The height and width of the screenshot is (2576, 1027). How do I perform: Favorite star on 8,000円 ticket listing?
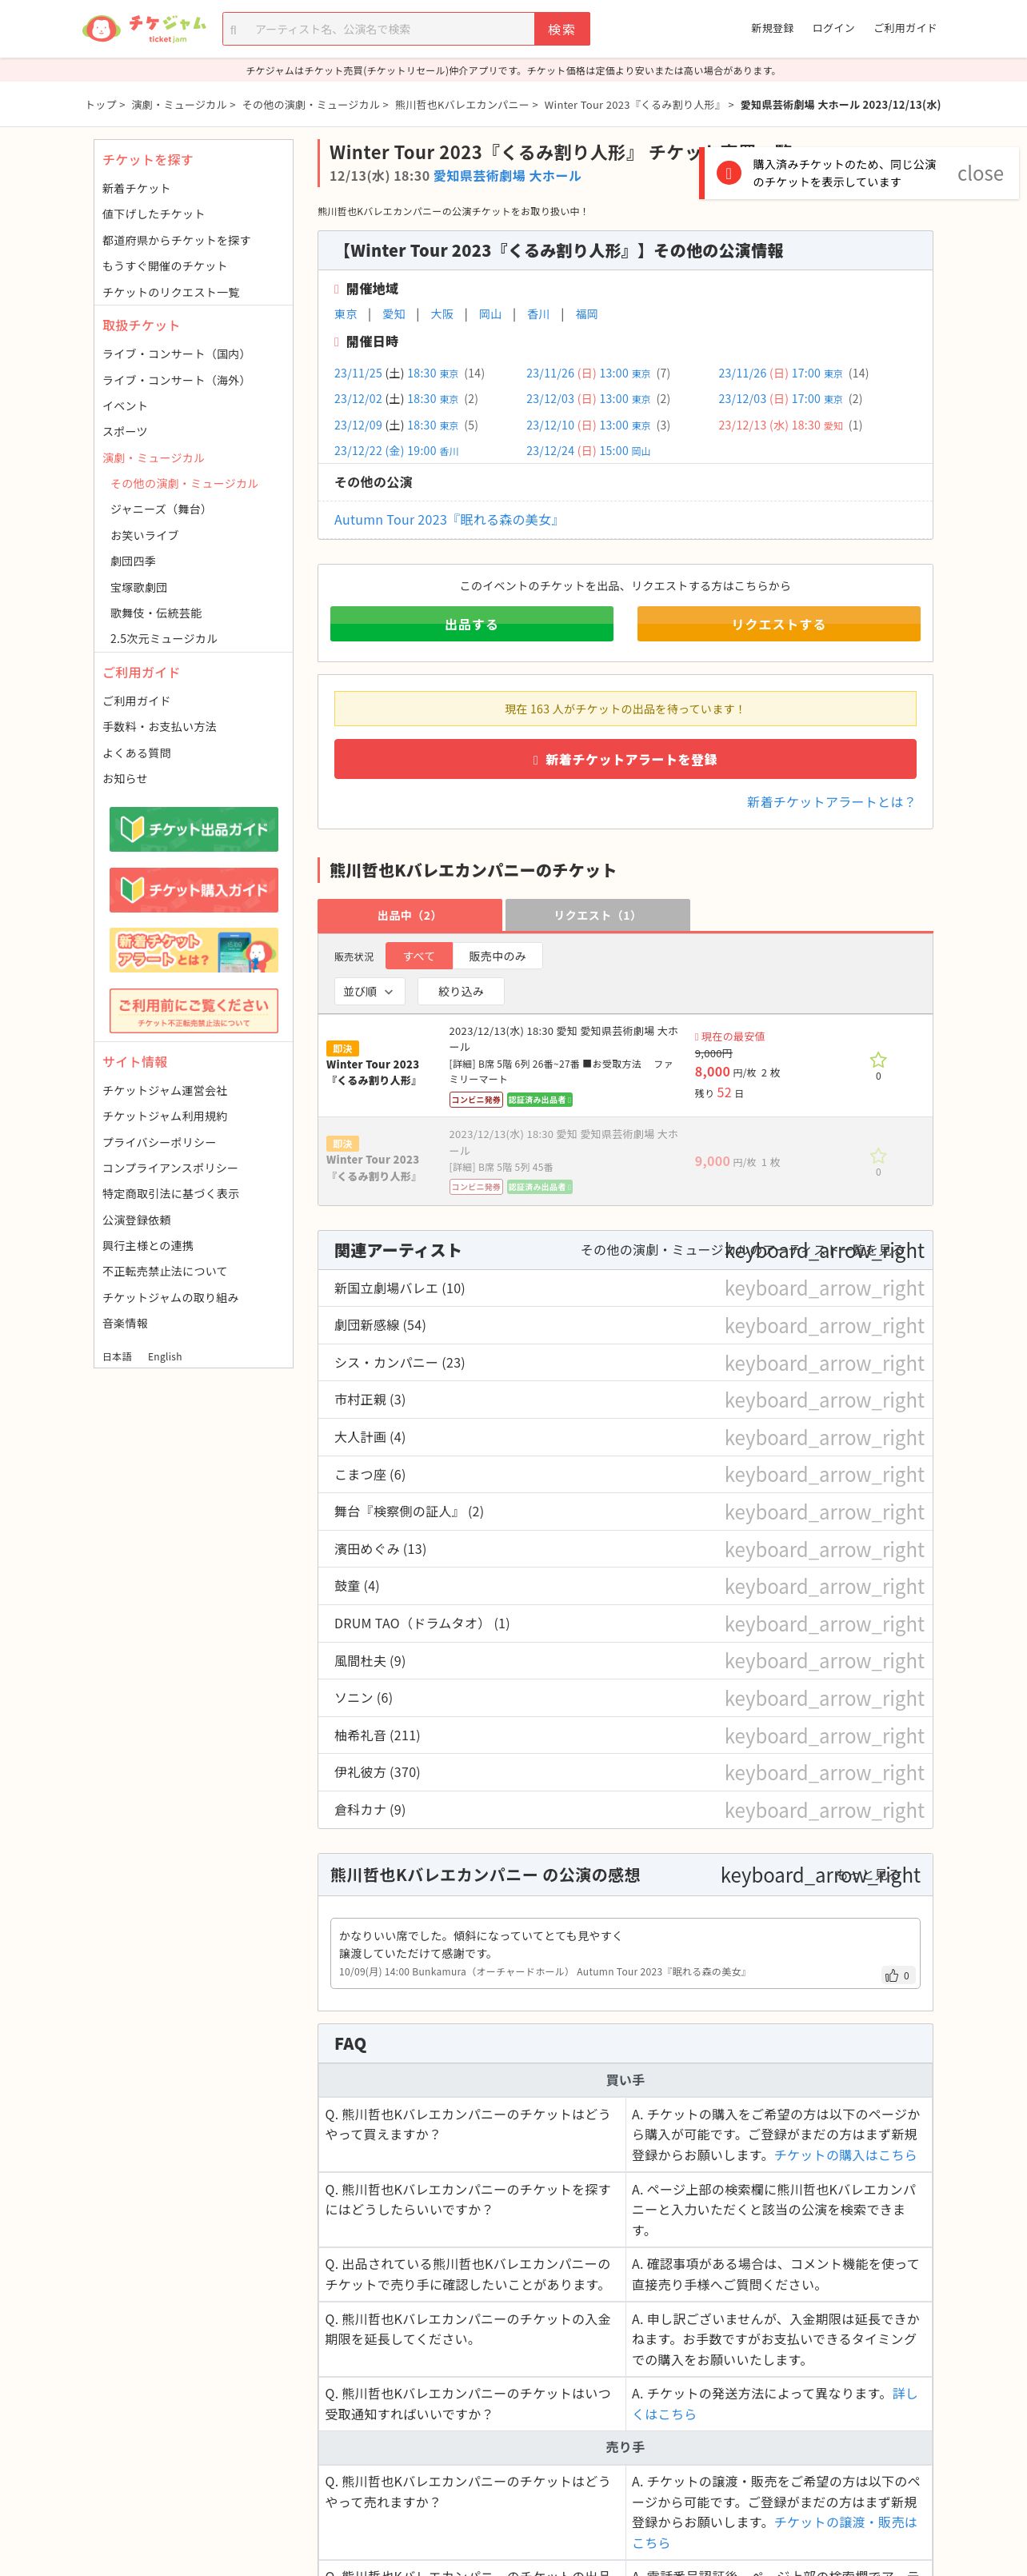878,1060
